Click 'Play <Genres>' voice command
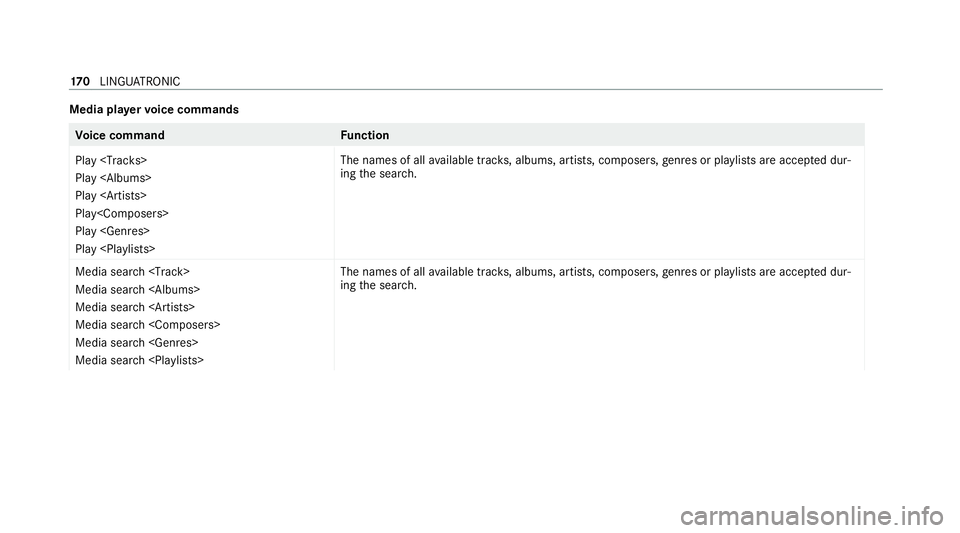This screenshot has height=533, width=960. tap(113, 231)
